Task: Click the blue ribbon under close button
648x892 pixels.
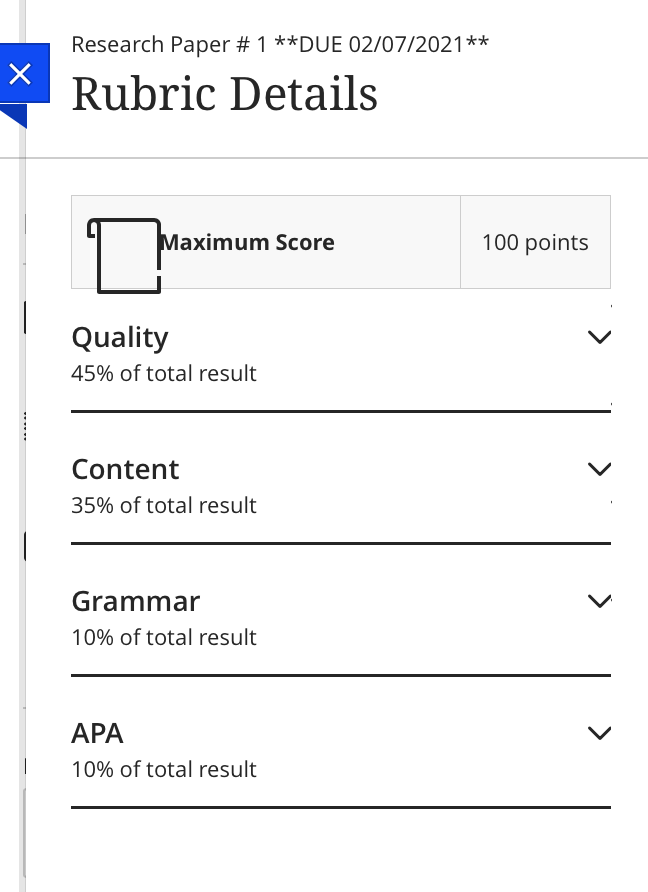Action: [15, 115]
